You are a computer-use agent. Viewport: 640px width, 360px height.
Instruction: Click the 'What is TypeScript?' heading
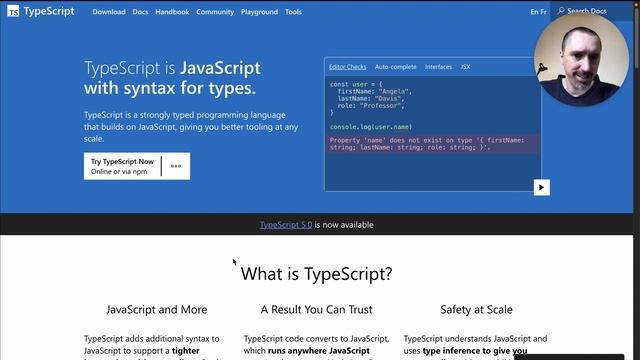316,273
